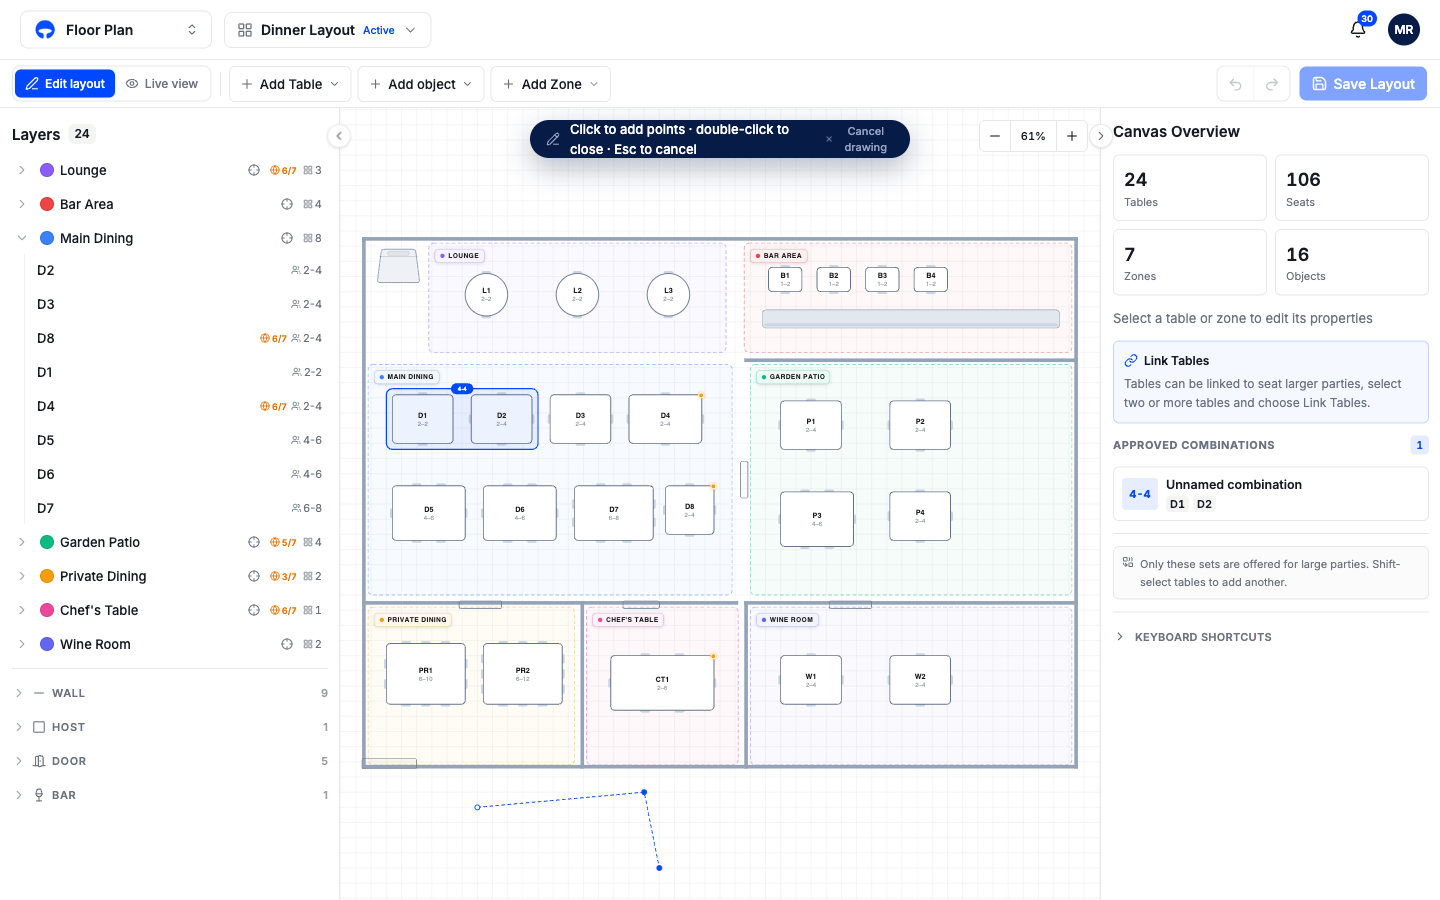
Task: Zoom in with the plus icon
Action: tap(1072, 136)
